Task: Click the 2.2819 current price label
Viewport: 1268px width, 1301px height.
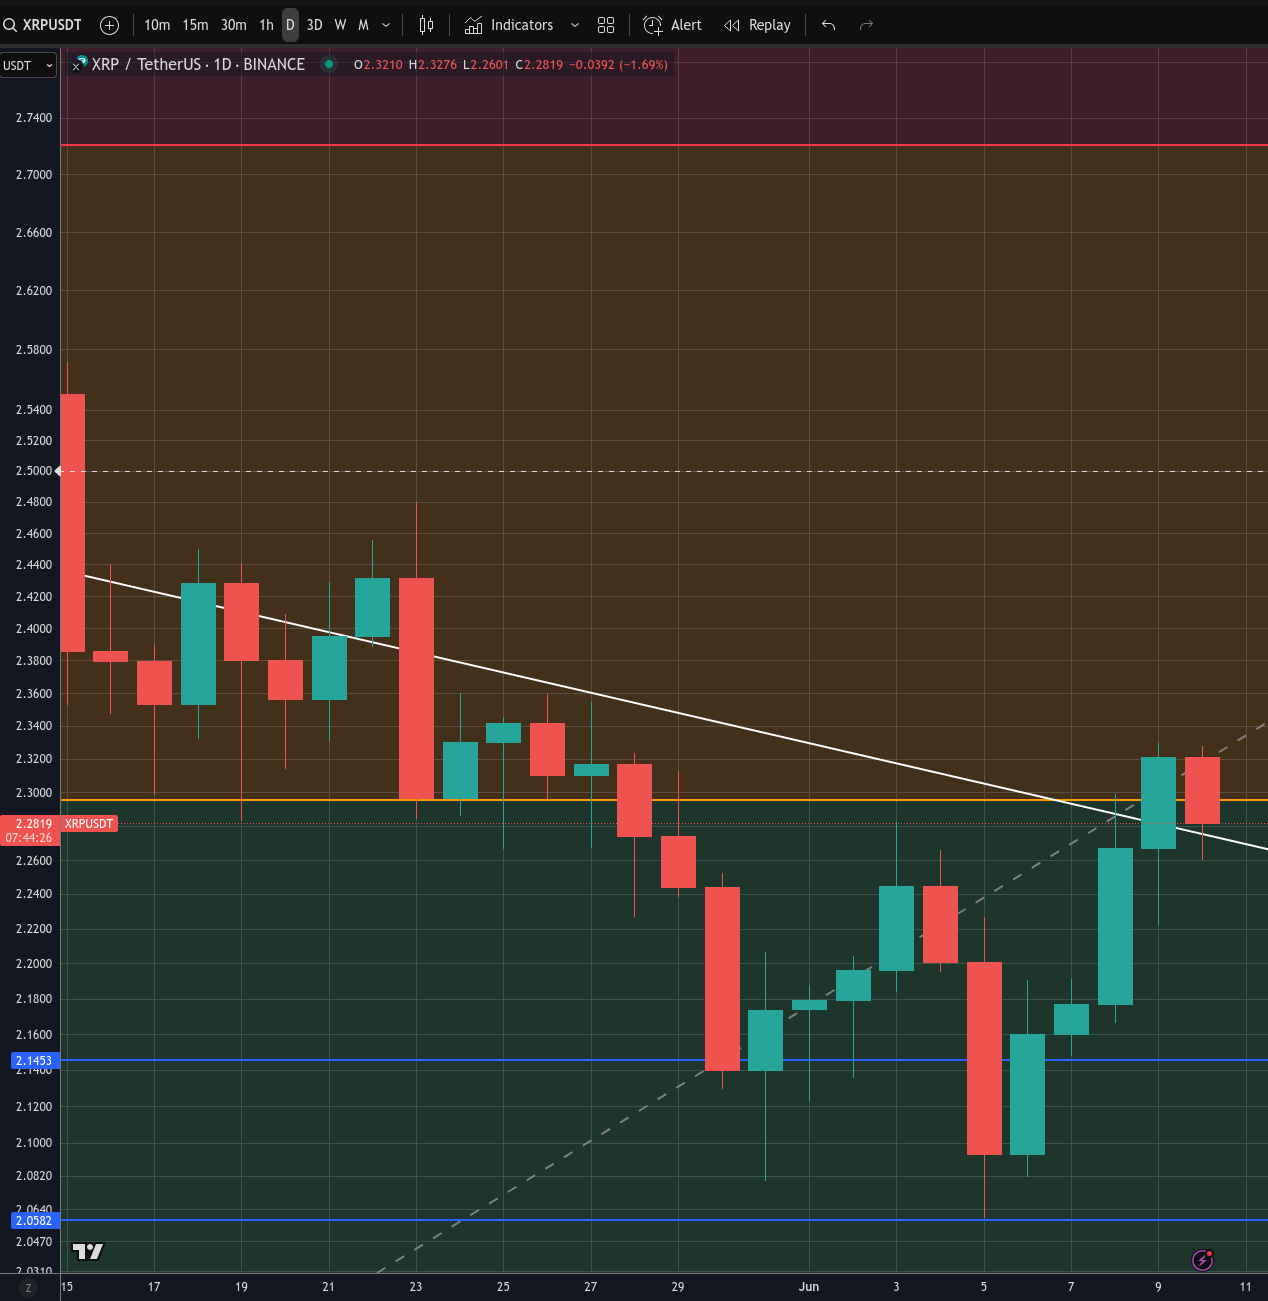Action: coord(30,830)
